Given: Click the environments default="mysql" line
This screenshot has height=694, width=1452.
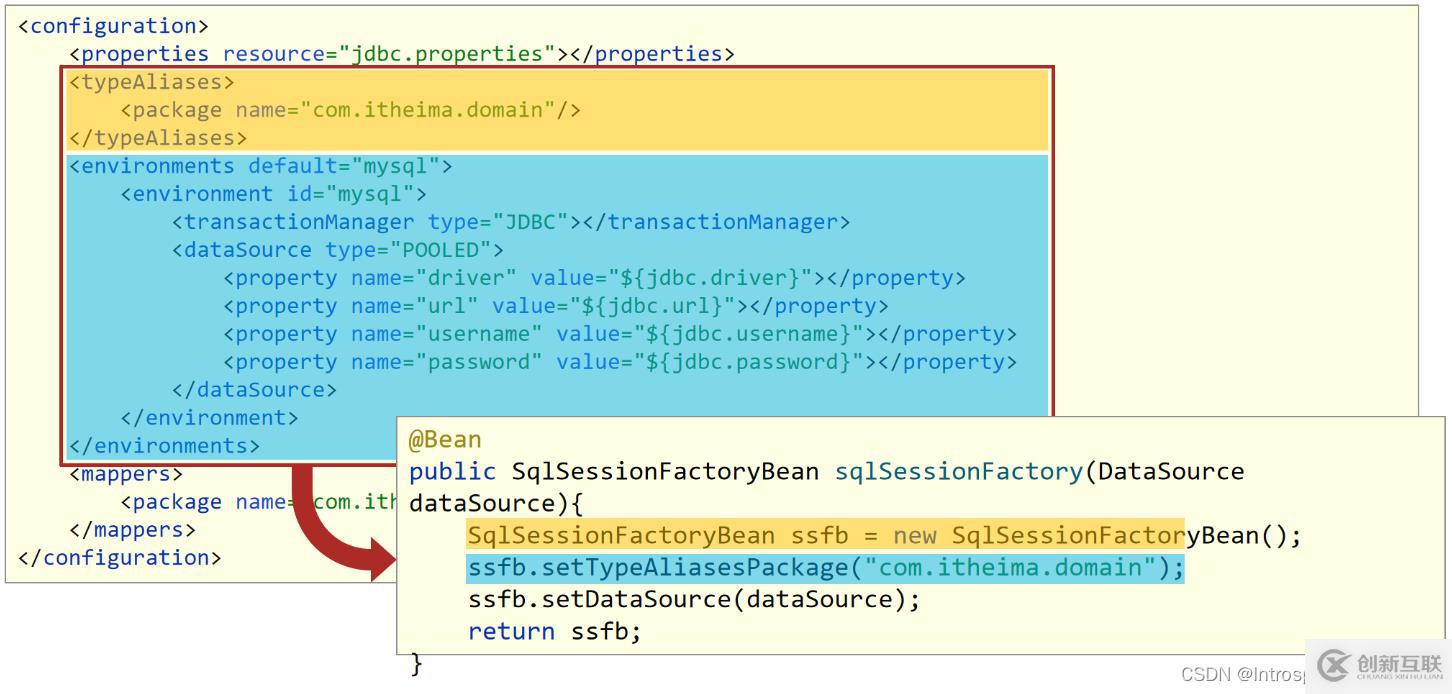Looking at the screenshot, I should point(260,166).
